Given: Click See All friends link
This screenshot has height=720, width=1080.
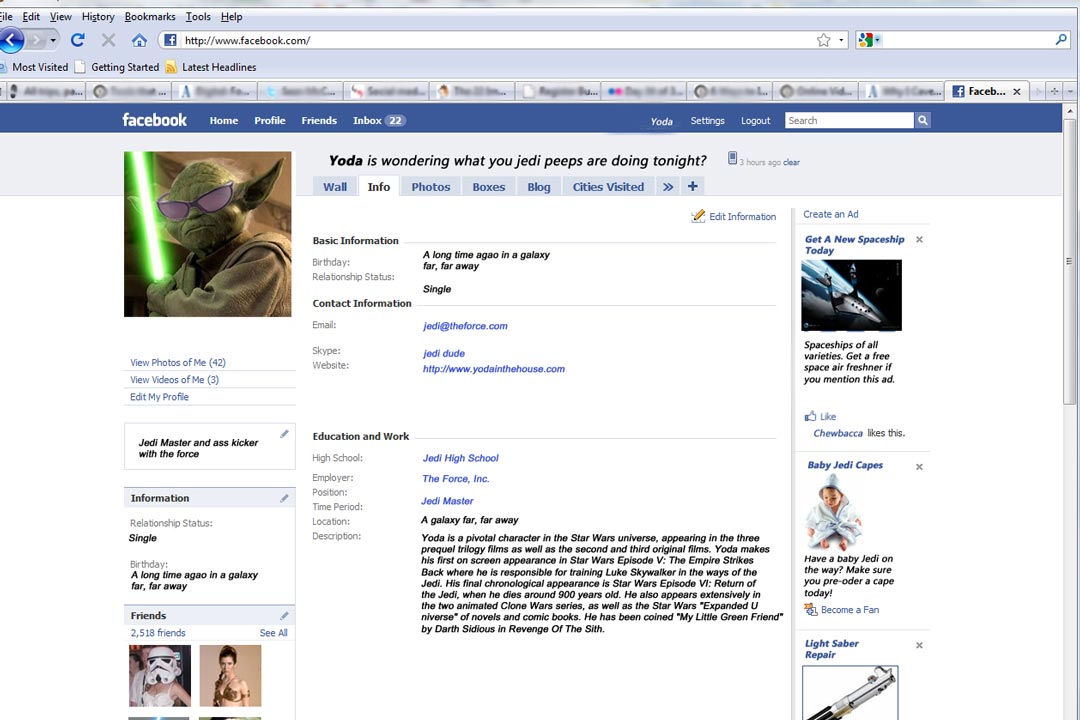Looking at the screenshot, I should click(273, 632).
